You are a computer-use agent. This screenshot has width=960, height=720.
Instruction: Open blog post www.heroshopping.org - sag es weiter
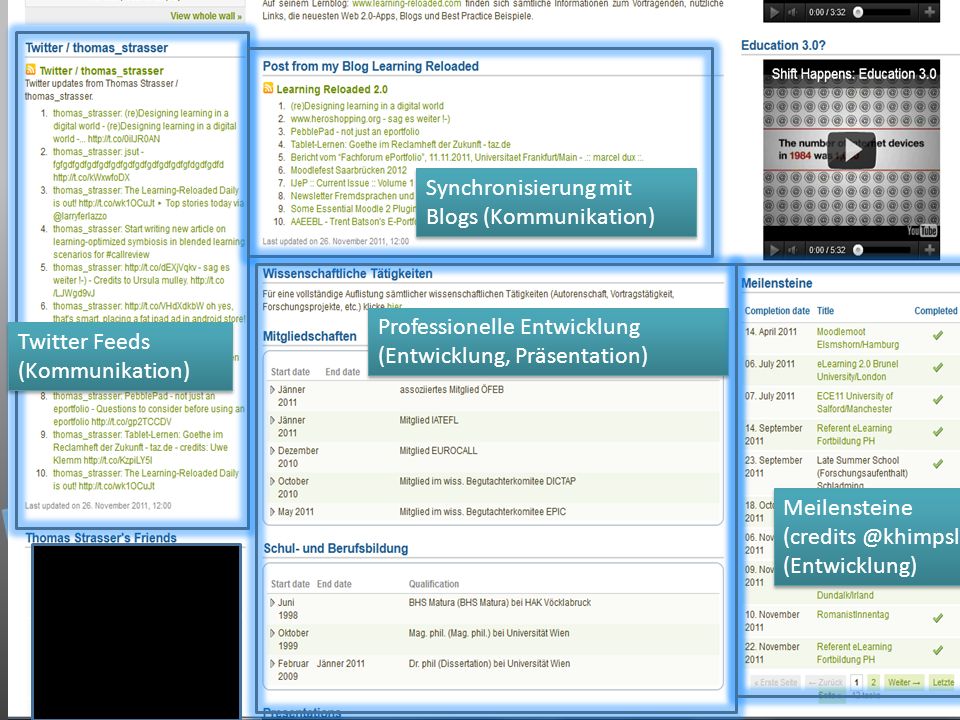click(370, 119)
